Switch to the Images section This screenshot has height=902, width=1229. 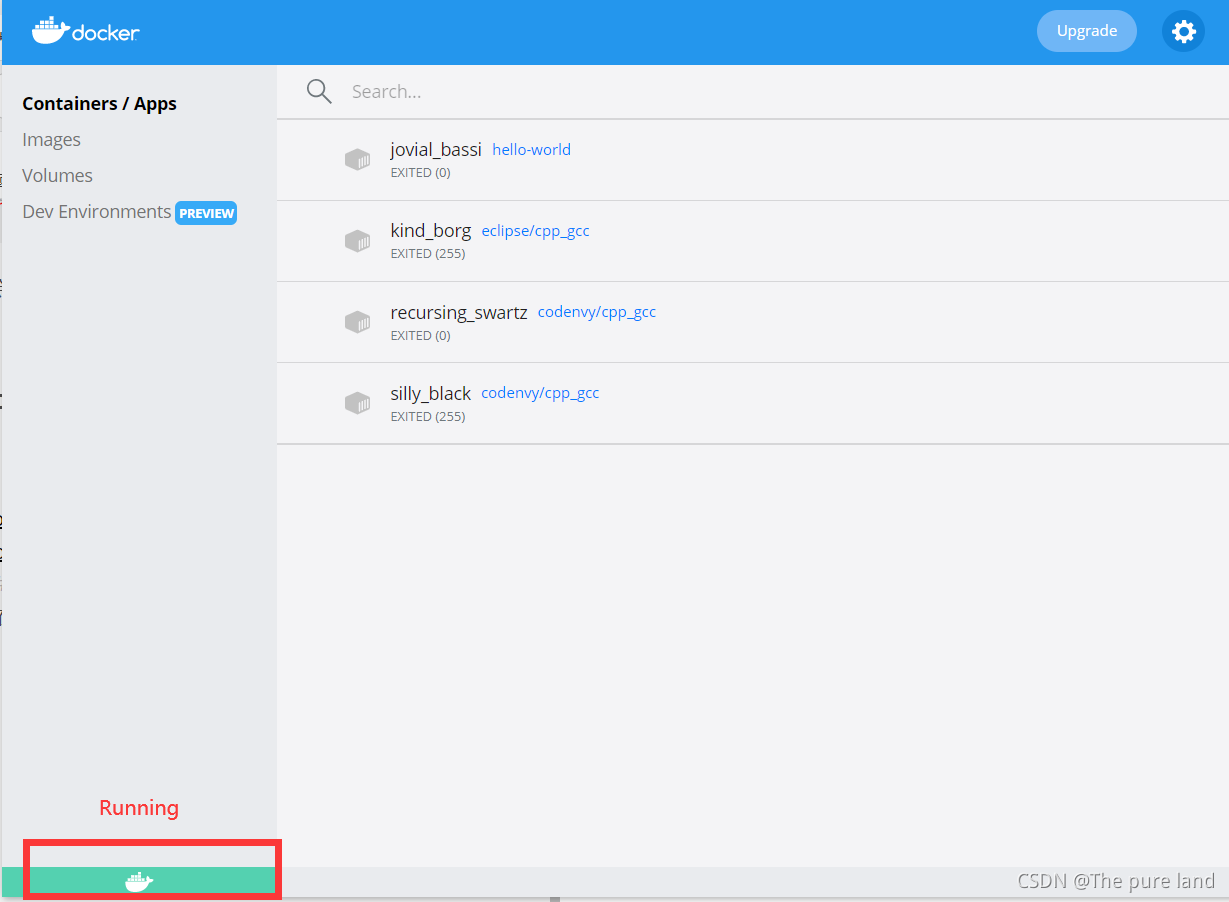pyautogui.click(x=51, y=140)
